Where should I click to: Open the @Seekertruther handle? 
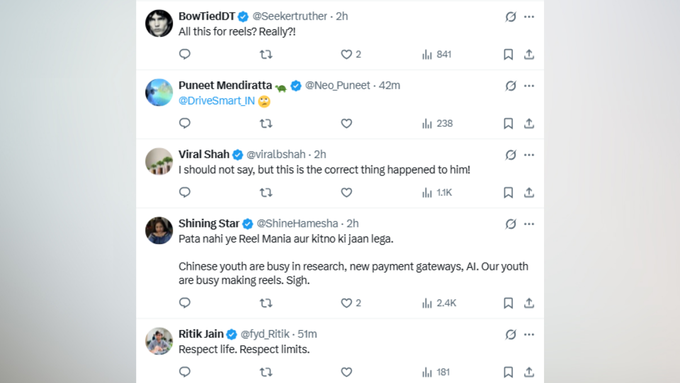pos(289,16)
